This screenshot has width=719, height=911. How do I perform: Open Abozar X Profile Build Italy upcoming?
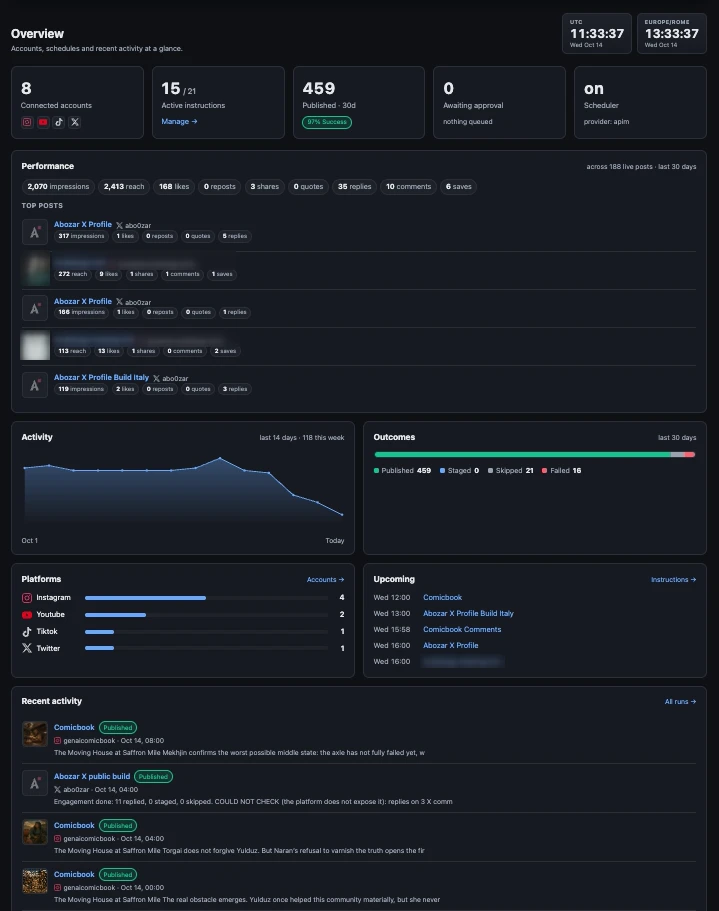468,614
